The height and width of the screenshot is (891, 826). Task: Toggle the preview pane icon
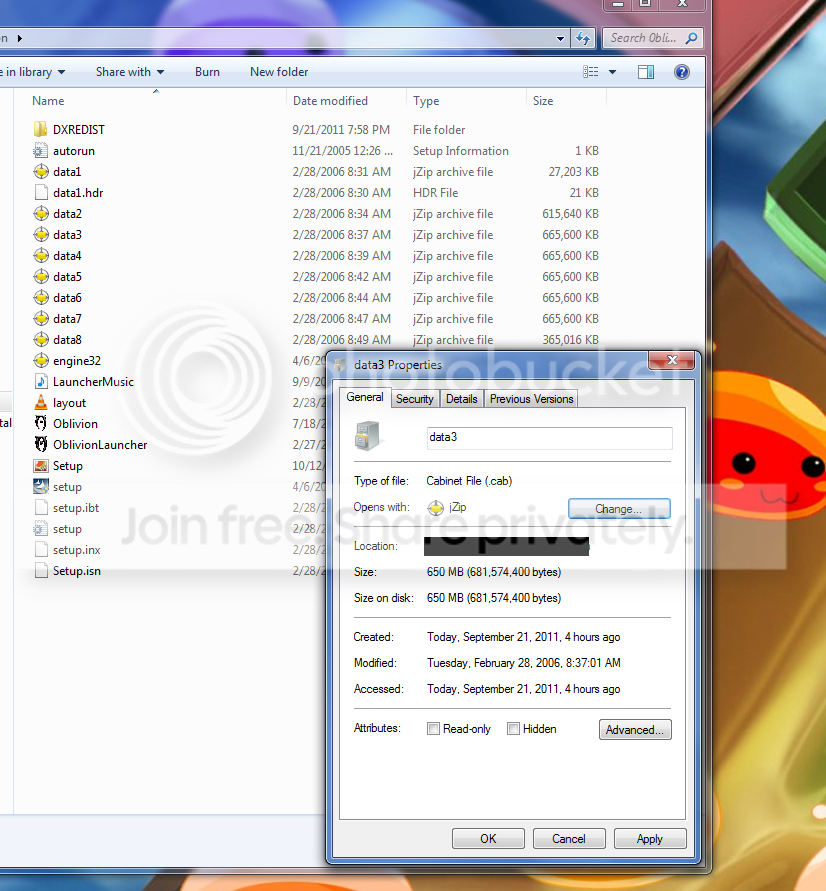tap(646, 72)
